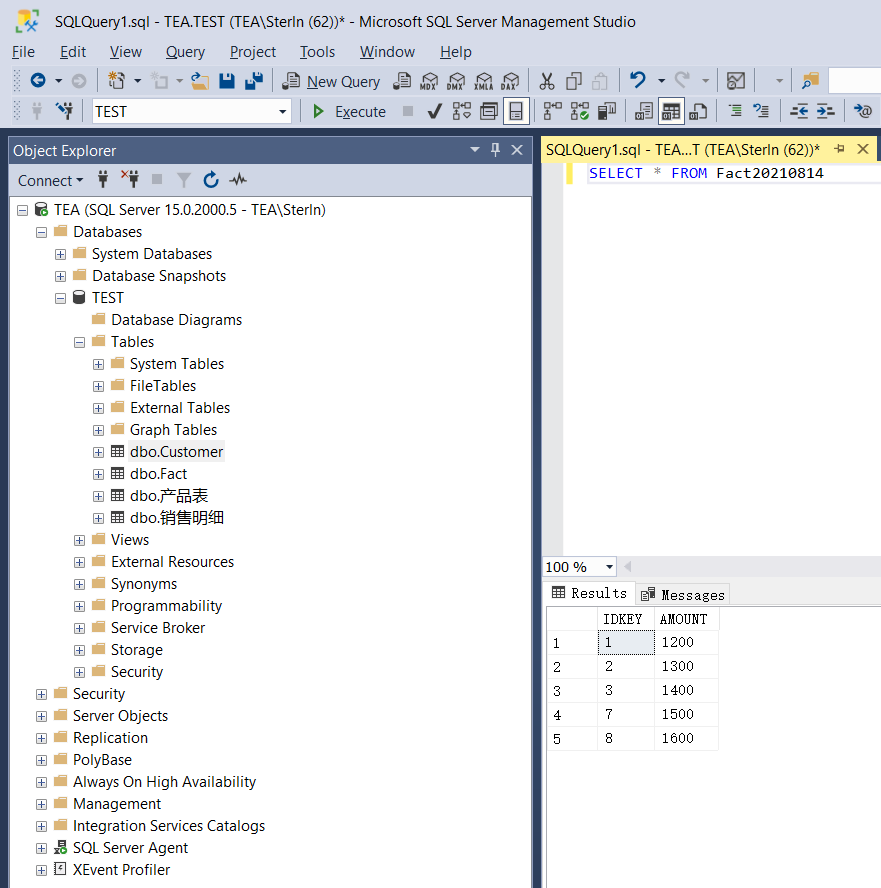This screenshot has width=881, height=888.
Task: Click the Disconnect plug icon in Object Explorer
Action: [x=130, y=180]
